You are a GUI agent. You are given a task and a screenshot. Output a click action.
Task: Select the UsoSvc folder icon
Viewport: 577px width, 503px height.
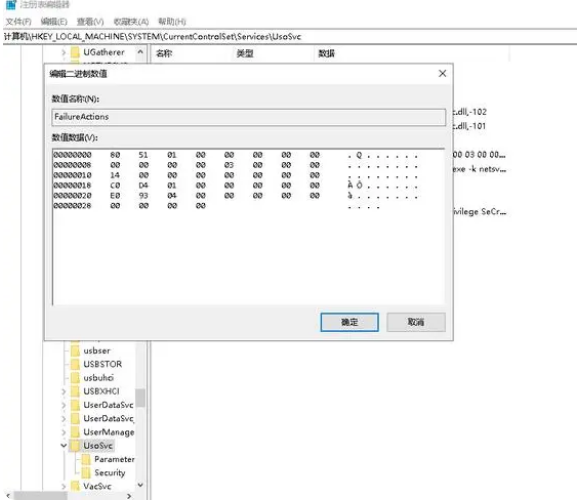tap(75, 446)
